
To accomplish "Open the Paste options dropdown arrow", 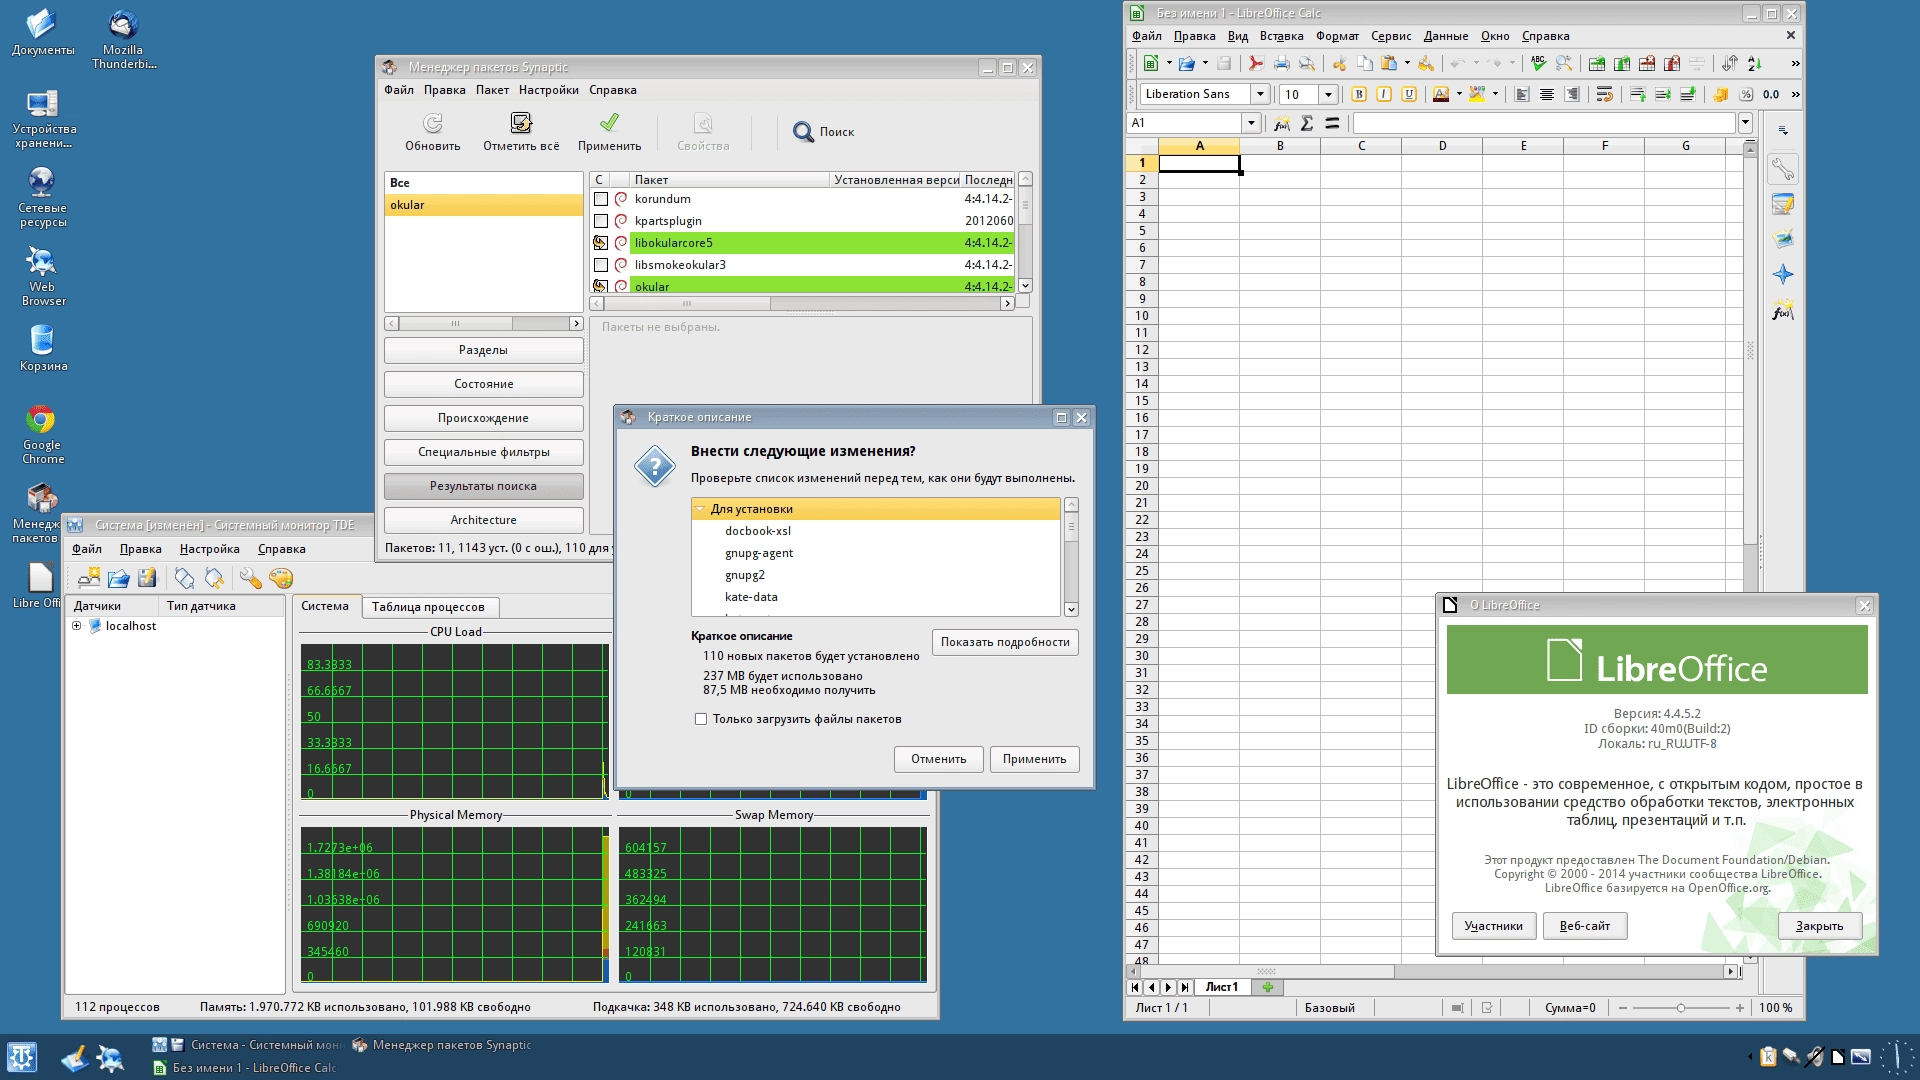I will [1407, 63].
